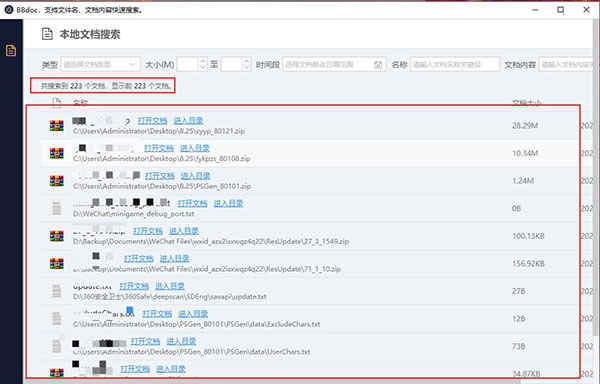Screen dimensions: 600x384
Task: Focus the 名称 file name input
Action: (x=455, y=65)
